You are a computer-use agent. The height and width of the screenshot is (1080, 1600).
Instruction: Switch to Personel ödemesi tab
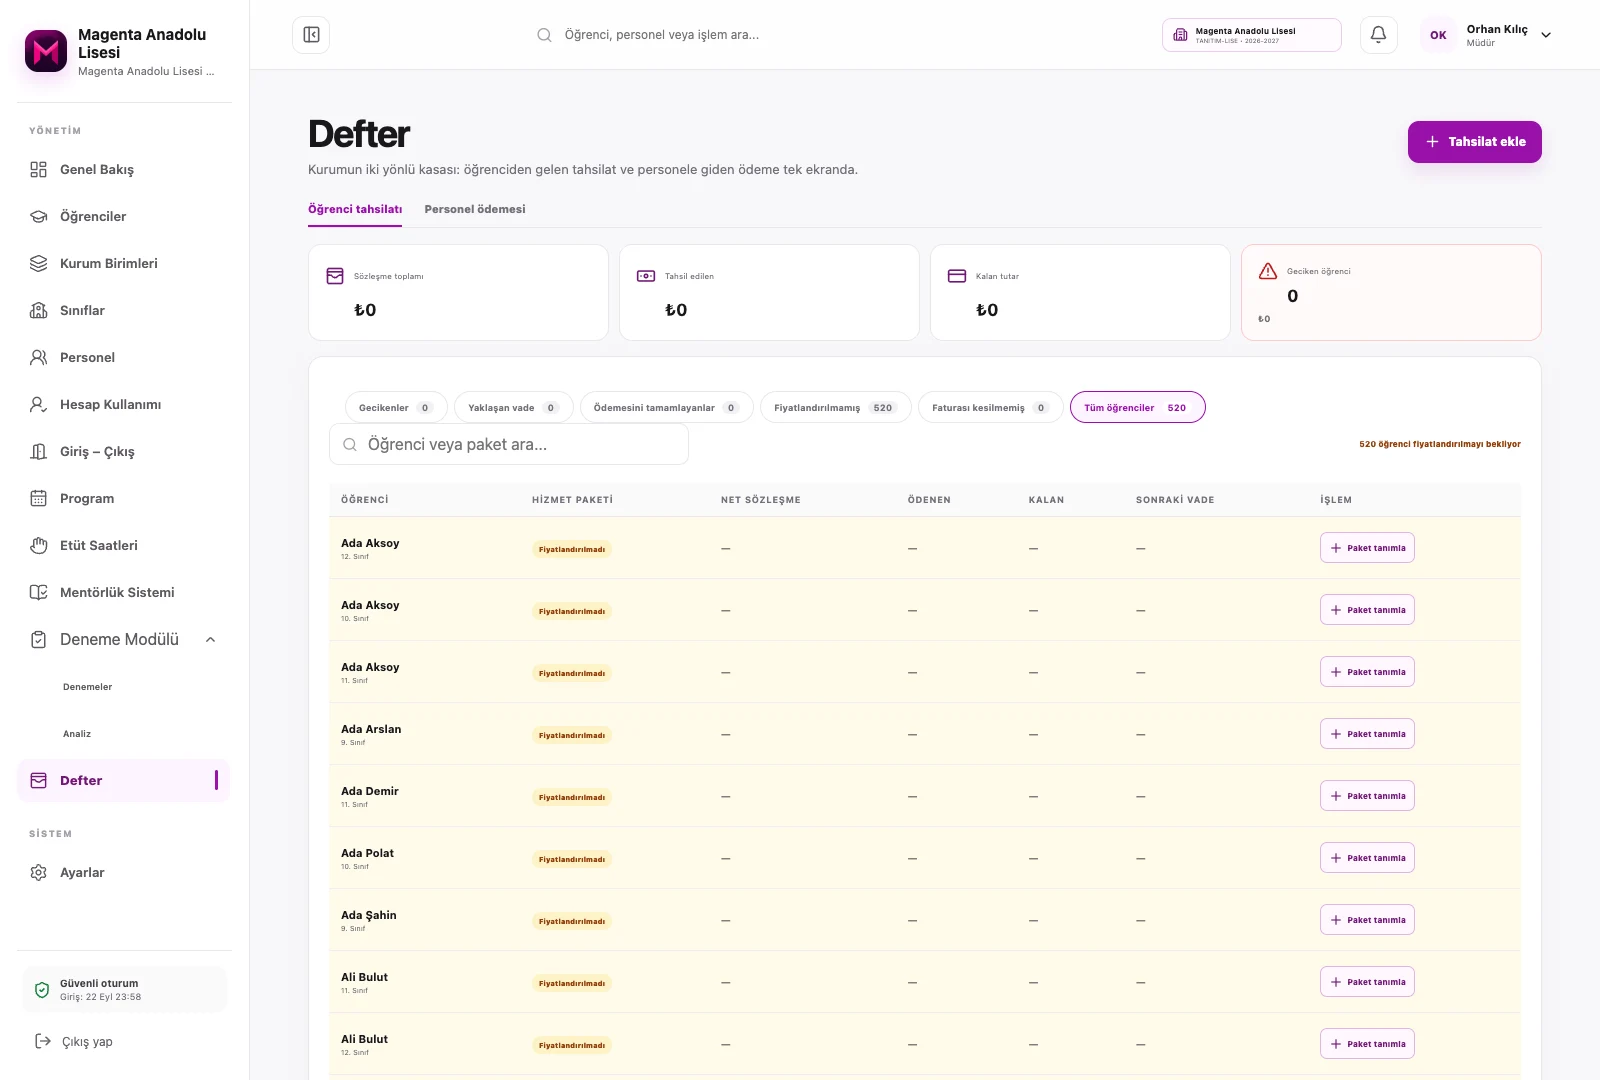[x=475, y=209]
